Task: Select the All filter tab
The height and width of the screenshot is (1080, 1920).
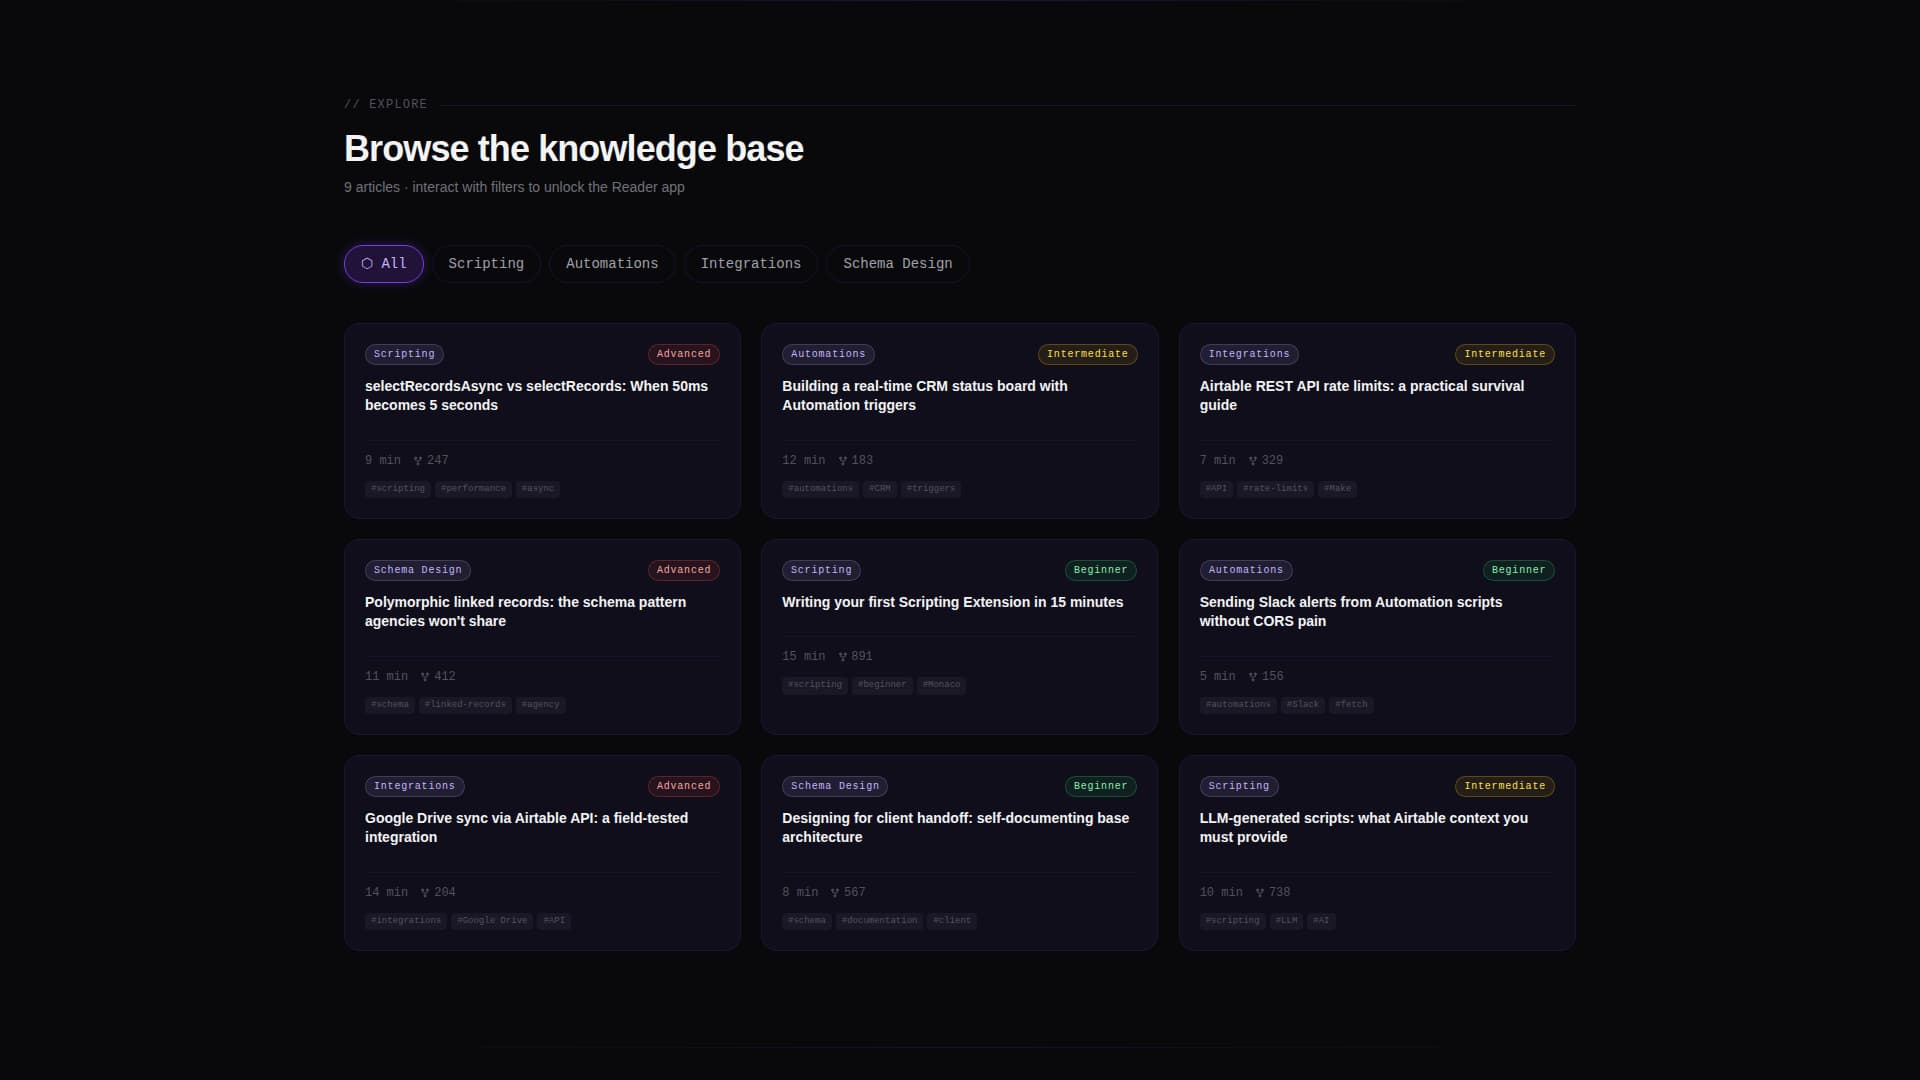Action: click(384, 263)
